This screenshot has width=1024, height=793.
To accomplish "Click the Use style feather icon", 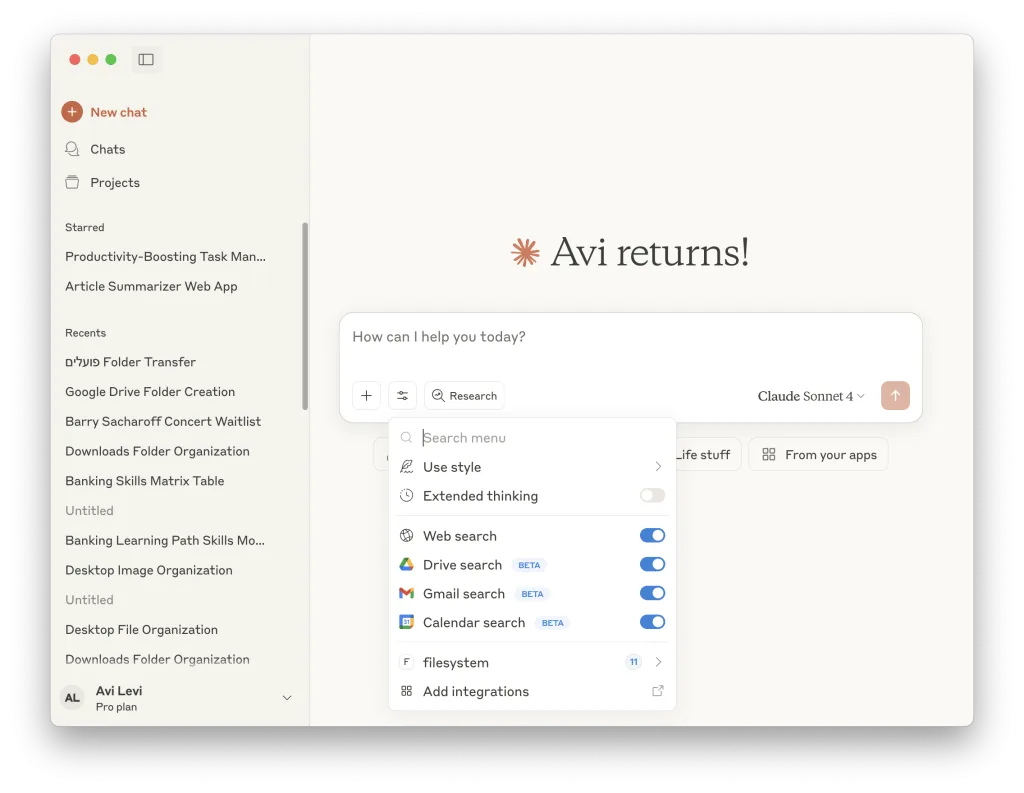I will click(x=406, y=466).
